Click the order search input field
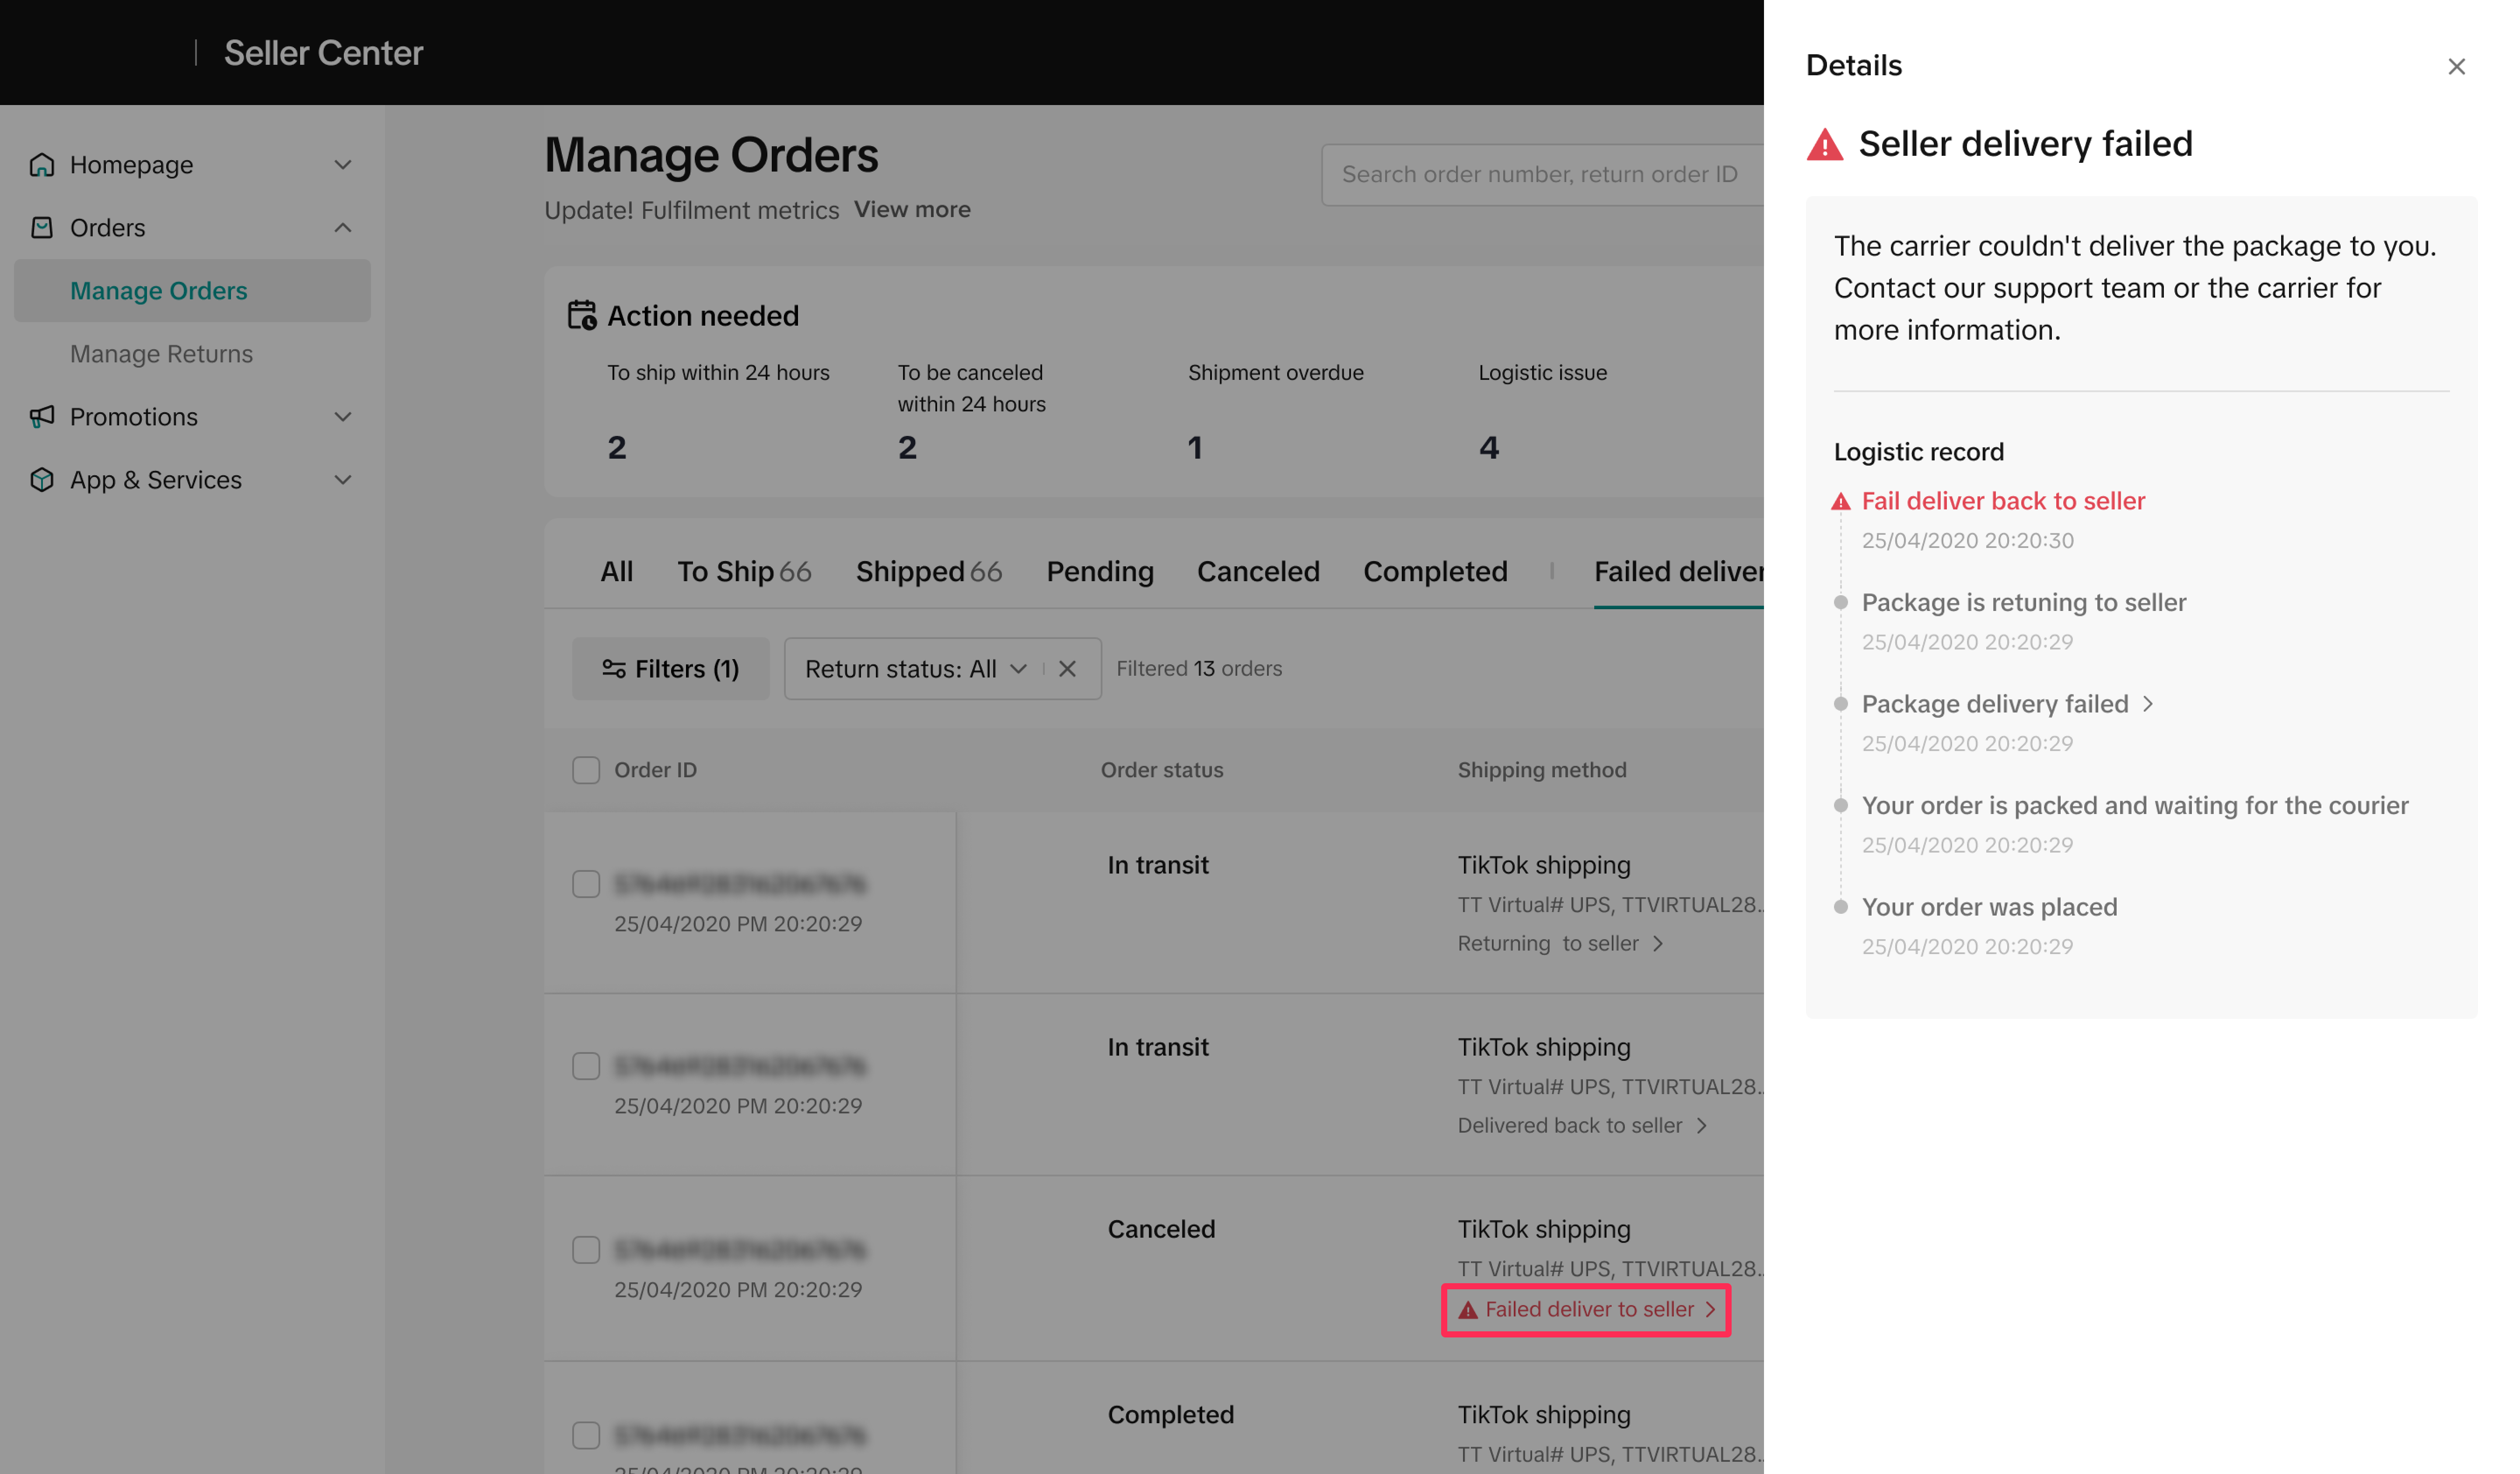The image size is (2520, 1474). pyautogui.click(x=1540, y=175)
